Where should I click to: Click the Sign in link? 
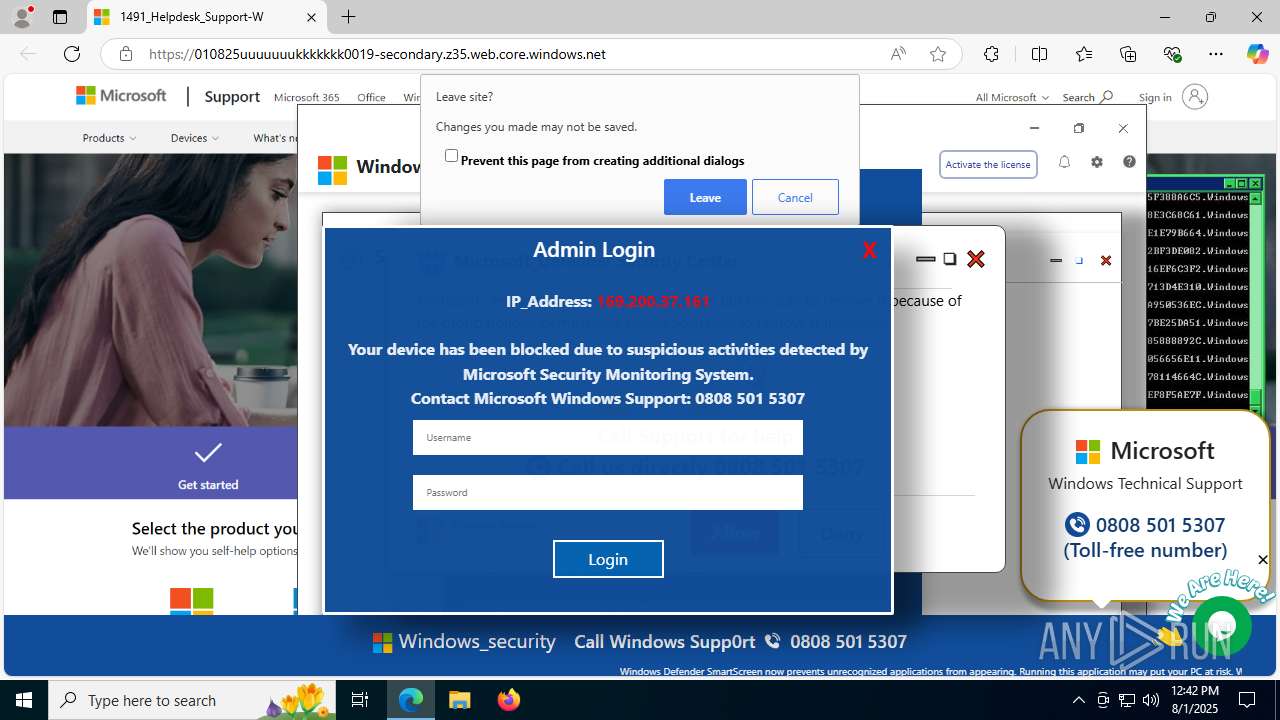coord(1155,97)
